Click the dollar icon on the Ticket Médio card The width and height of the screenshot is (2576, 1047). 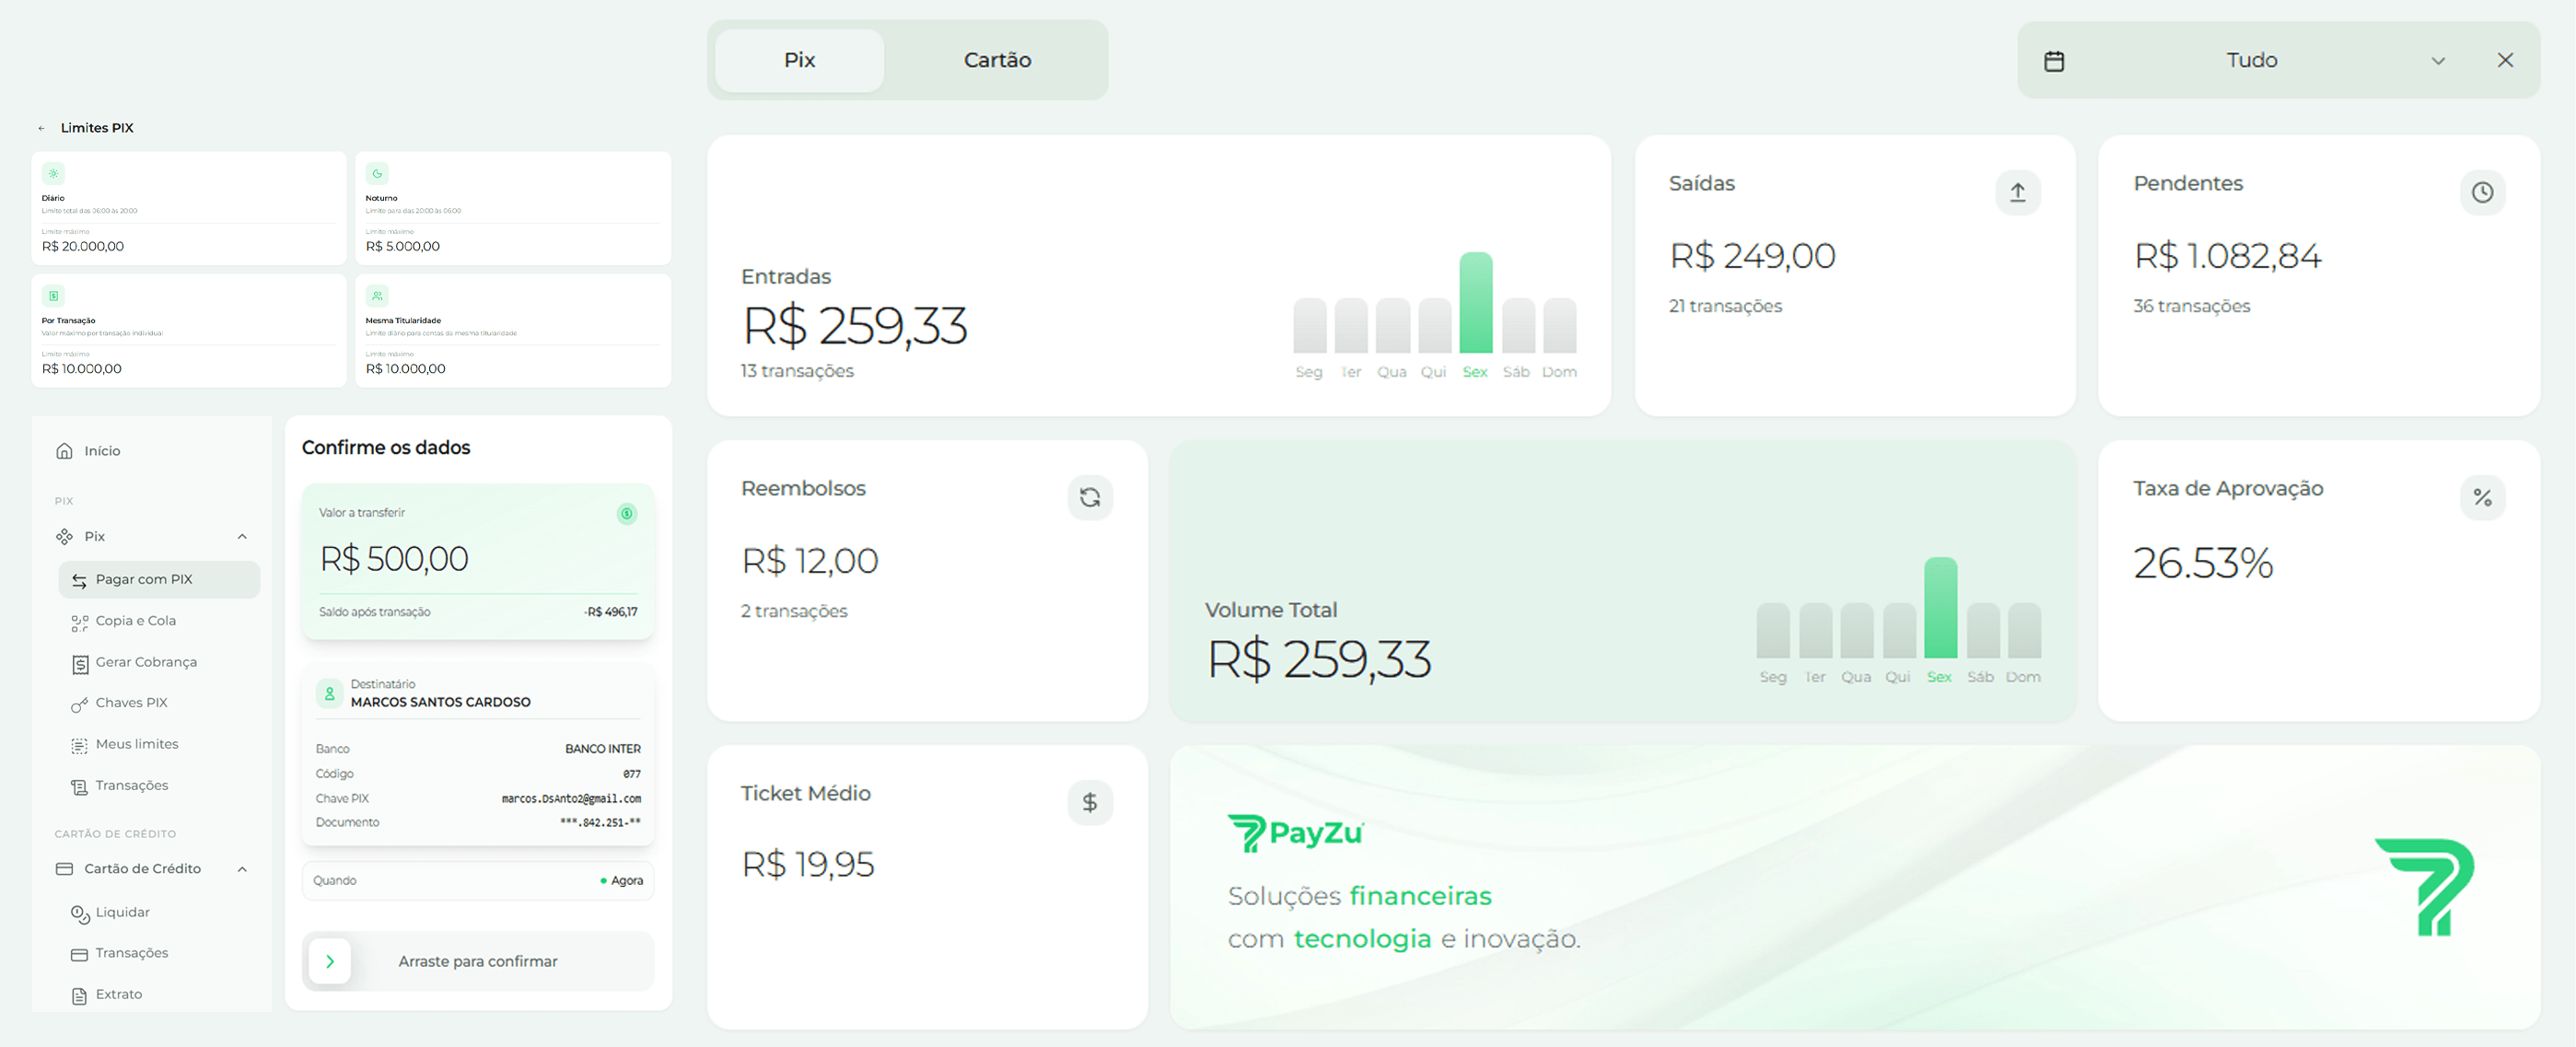tap(1091, 802)
